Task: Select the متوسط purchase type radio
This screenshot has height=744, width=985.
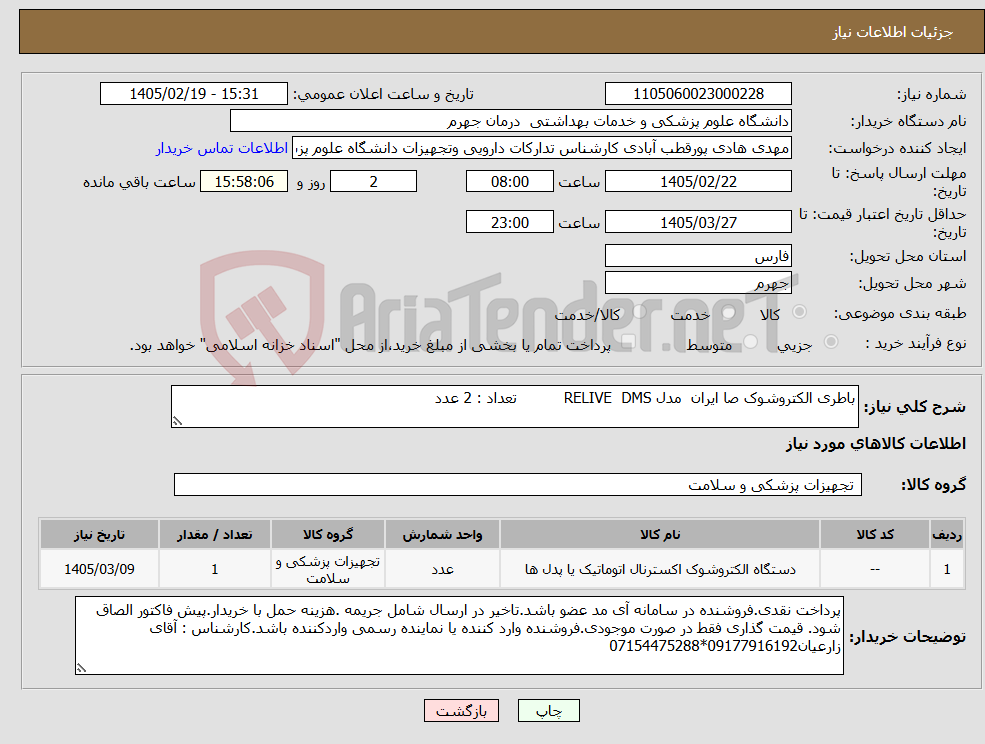Action: click(x=751, y=342)
